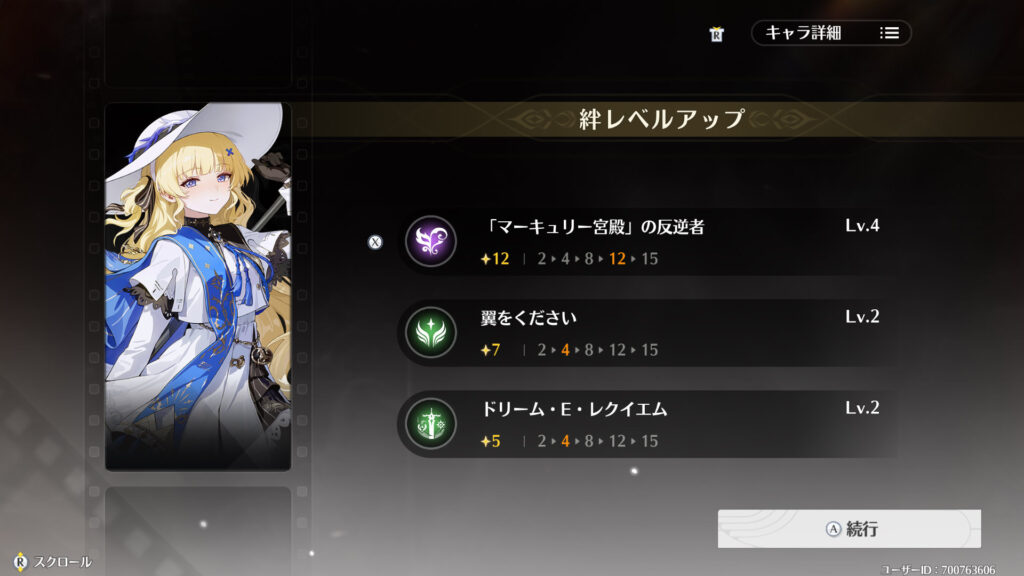Click the +7 bonus value
This screenshot has width=1024, height=576.
(x=490, y=350)
